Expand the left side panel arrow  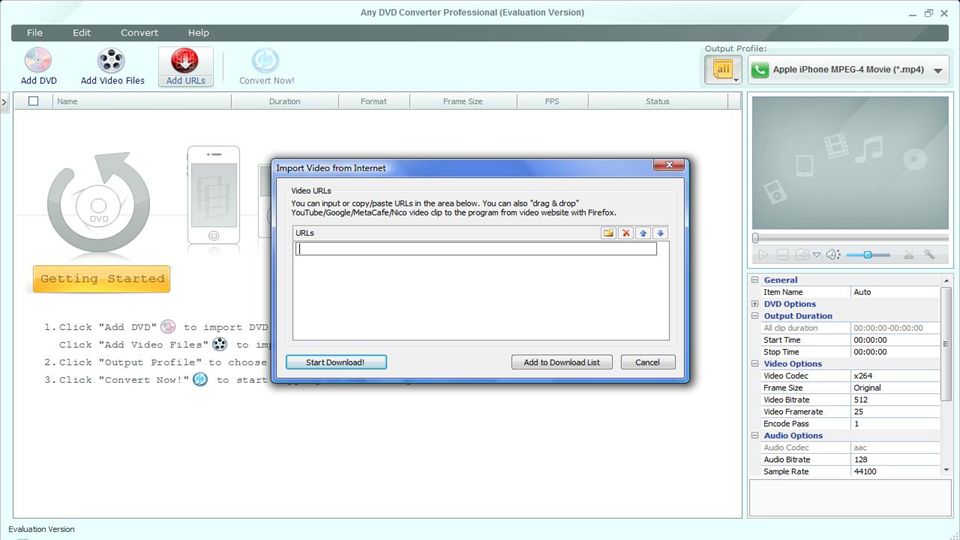[x=4, y=102]
